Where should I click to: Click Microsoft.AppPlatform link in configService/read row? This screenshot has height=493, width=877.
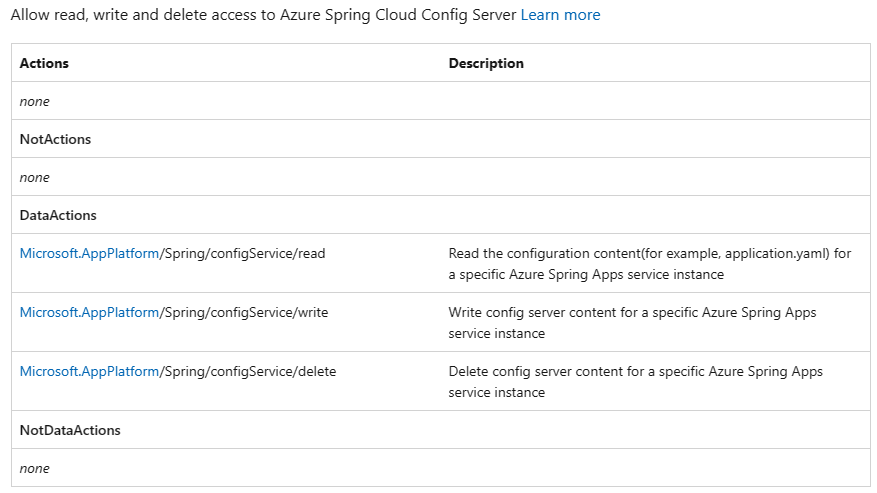(x=89, y=253)
